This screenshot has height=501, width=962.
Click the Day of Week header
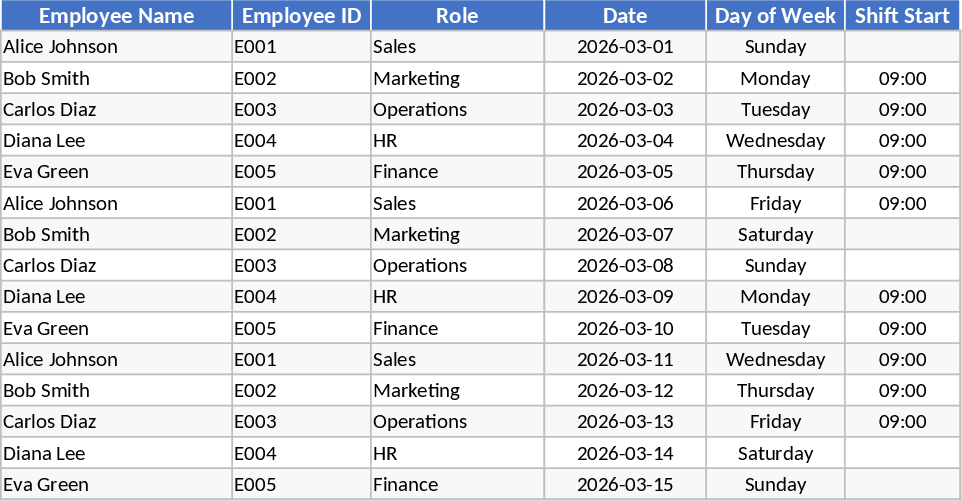775,16
